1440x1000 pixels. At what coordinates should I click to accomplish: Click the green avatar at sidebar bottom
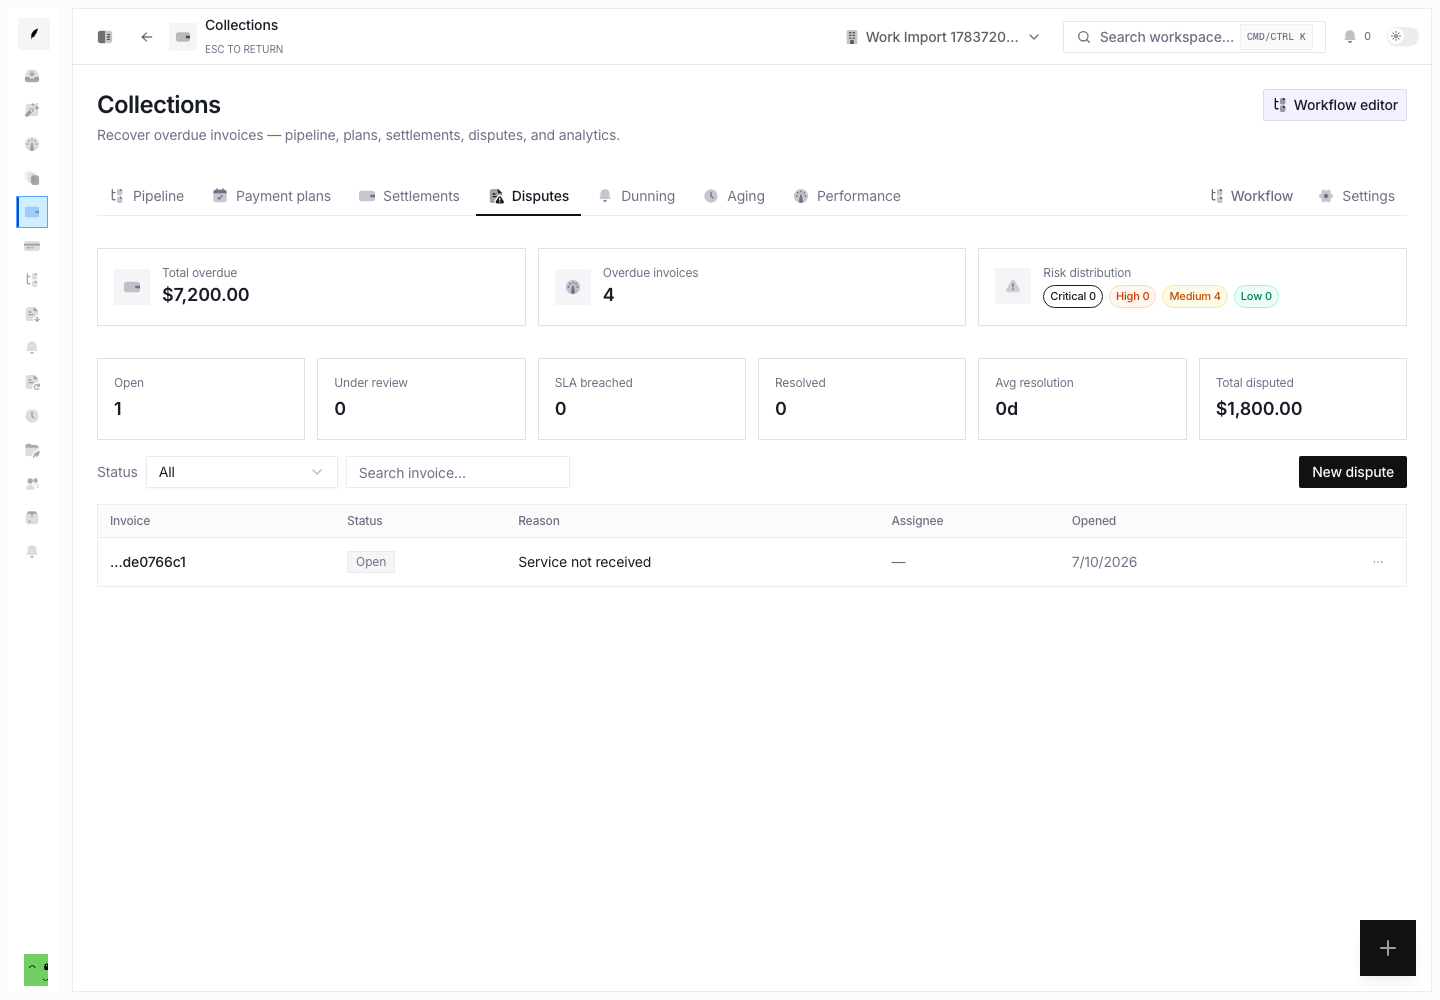[36, 970]
